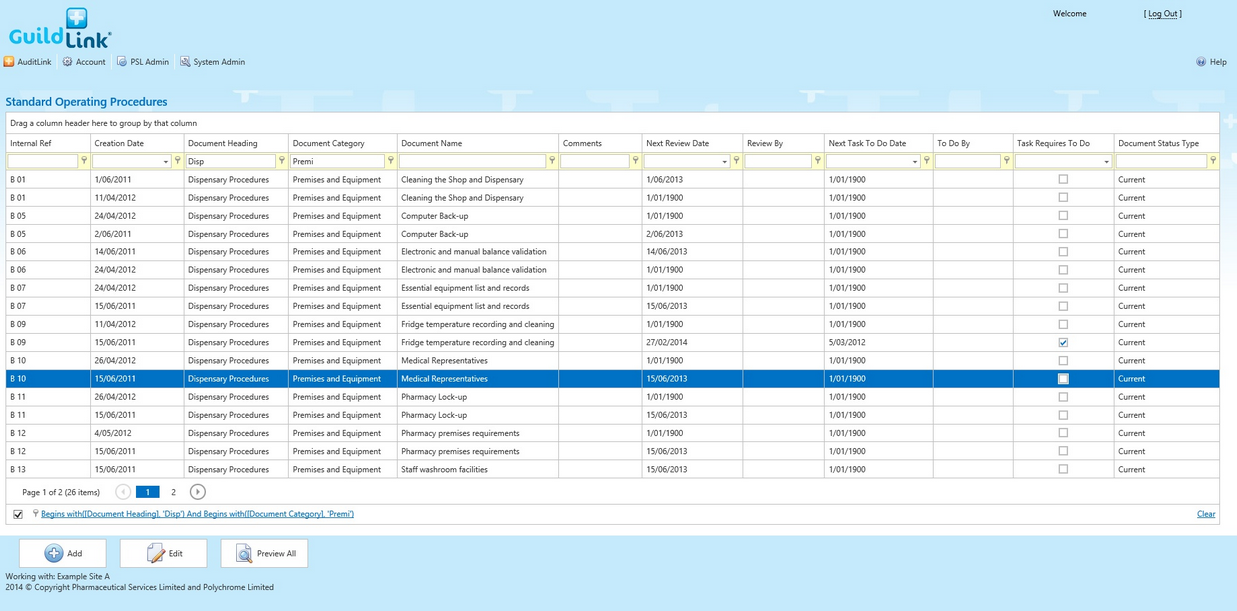
Task: Click the filter icon for Internal Ref column
Action: (x=84, y=161)
